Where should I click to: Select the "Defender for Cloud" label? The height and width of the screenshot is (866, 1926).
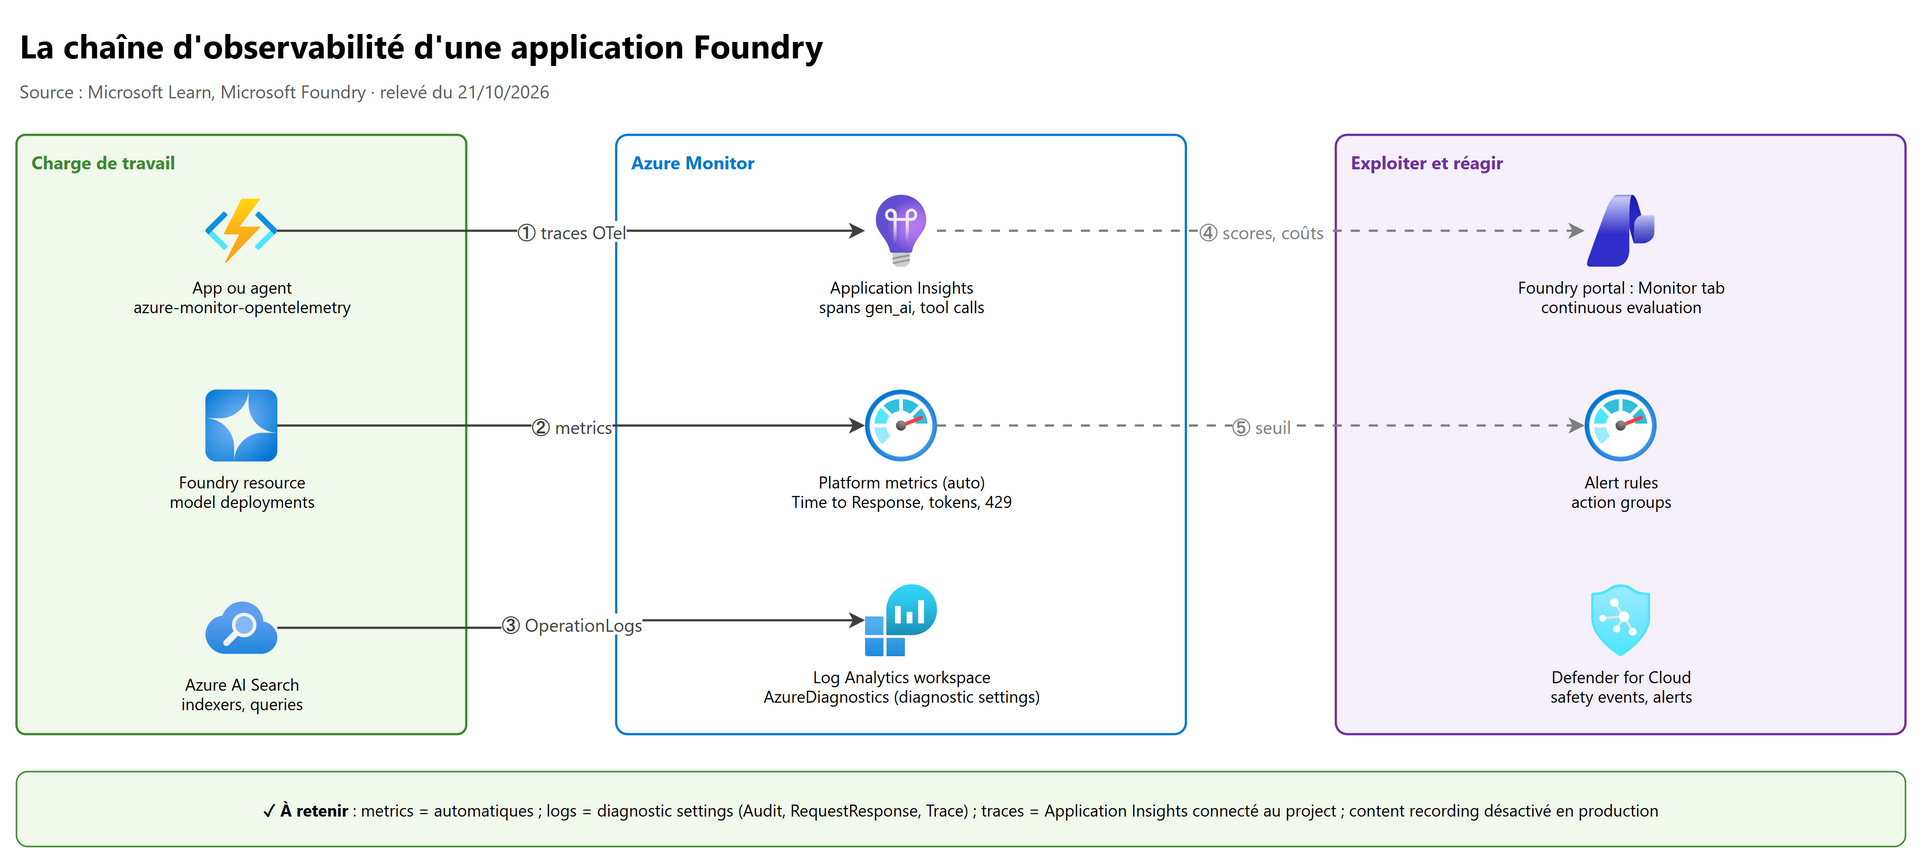pyautogui.click(x=1621, y=678)
